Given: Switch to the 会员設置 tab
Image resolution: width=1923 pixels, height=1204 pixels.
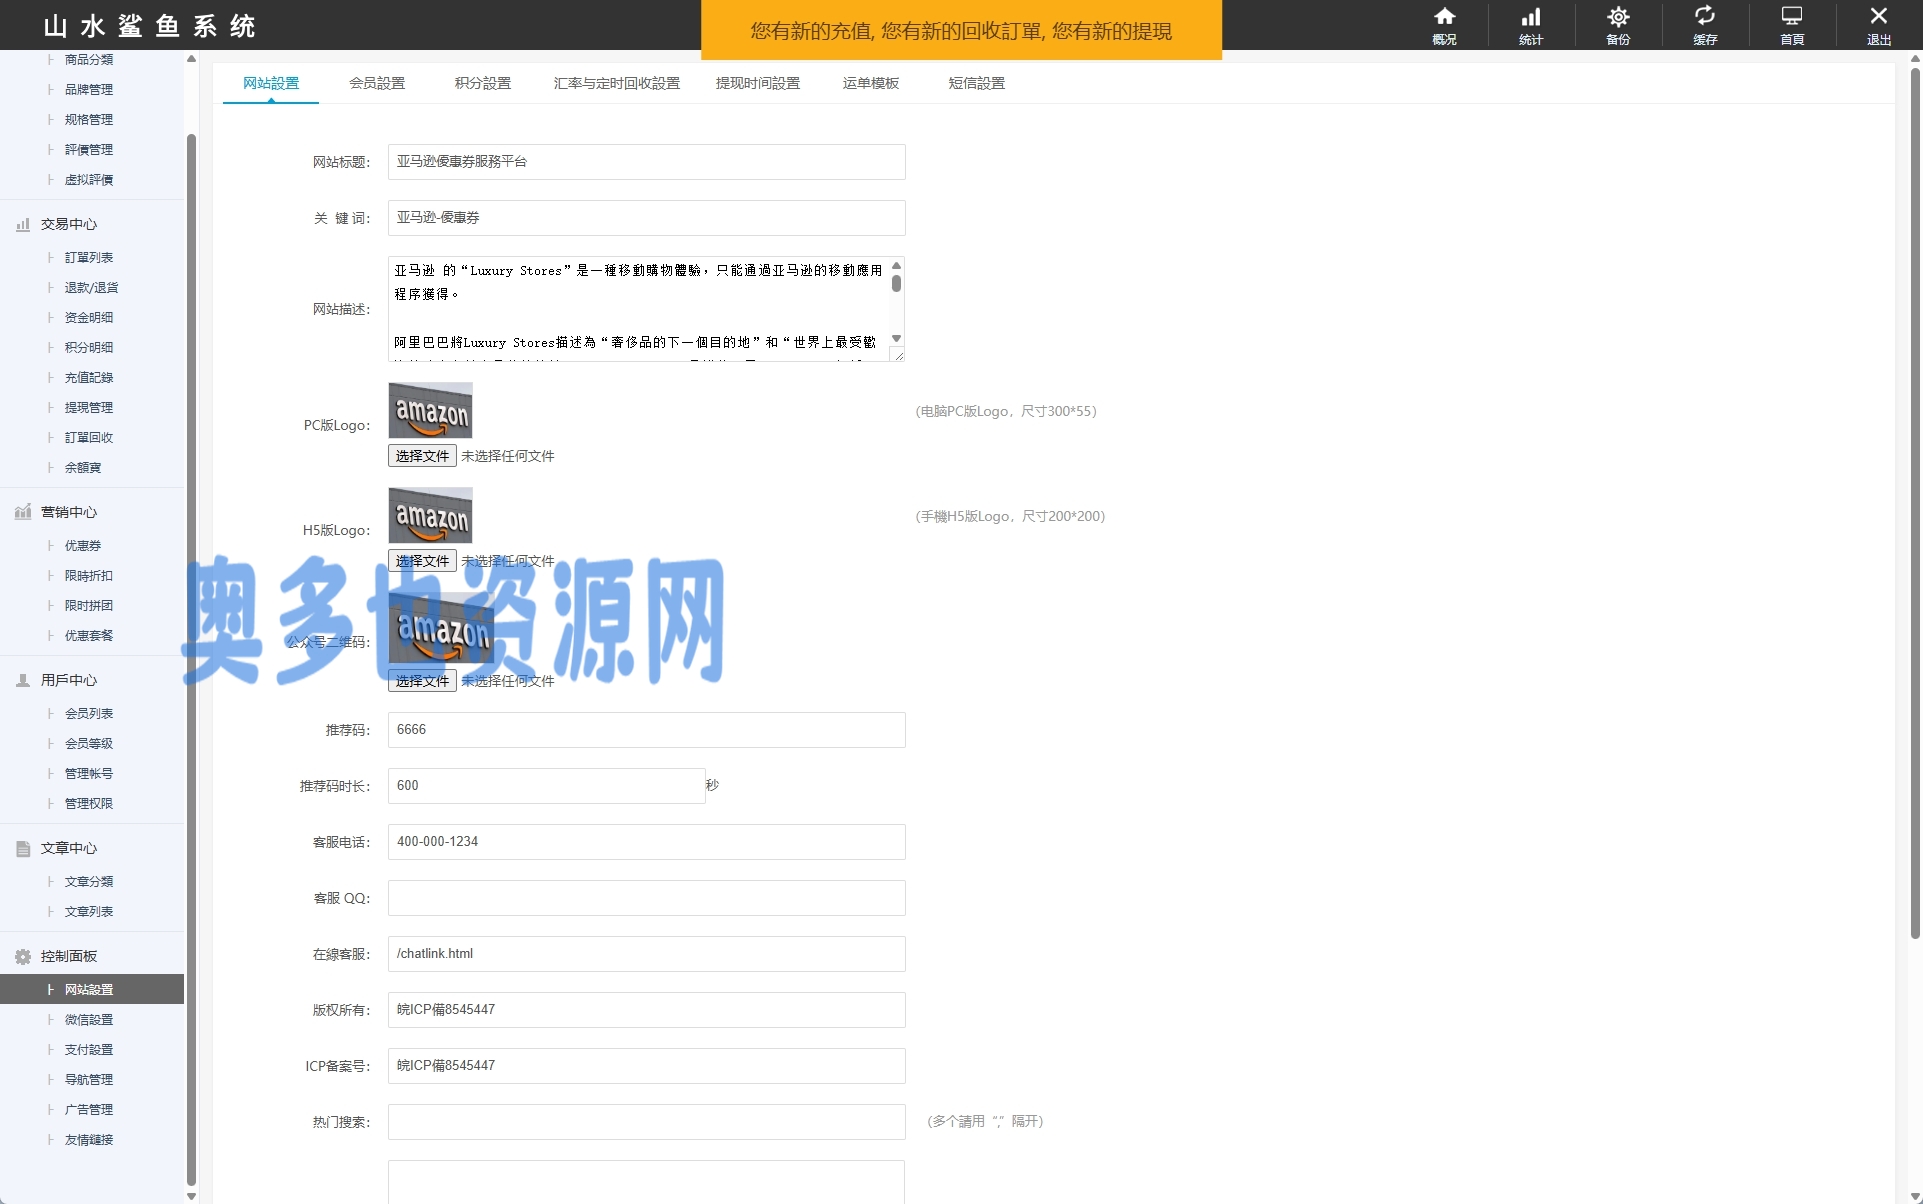Looking at the screenshot, I should coord(377,83).
